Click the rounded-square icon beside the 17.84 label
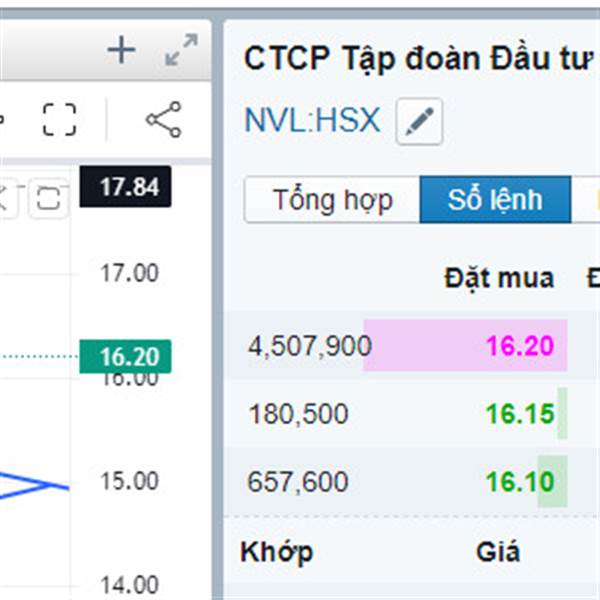 coord(49,198)
